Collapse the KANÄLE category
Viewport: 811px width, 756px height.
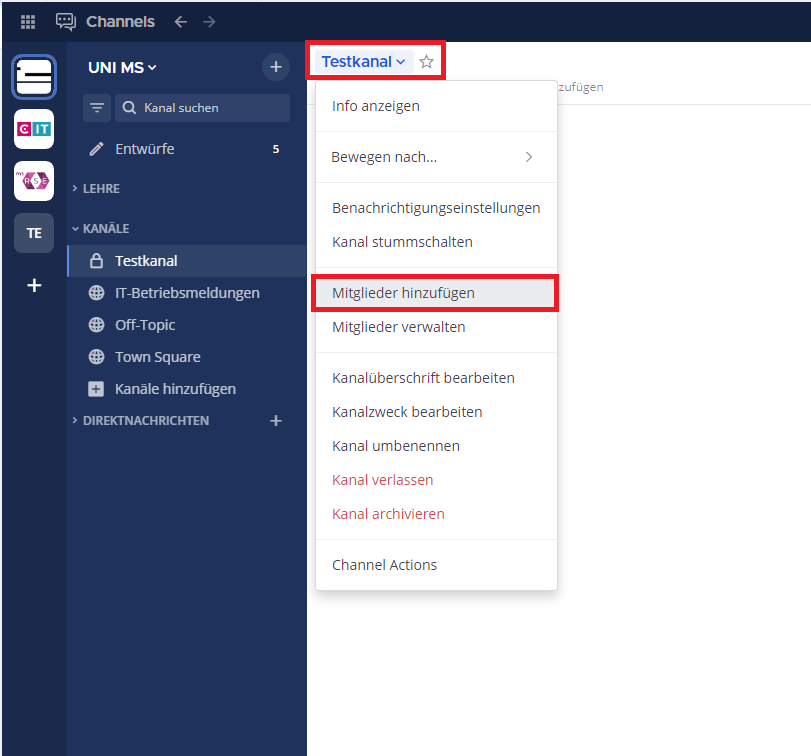pyautogui.click(x=105, y=229)
